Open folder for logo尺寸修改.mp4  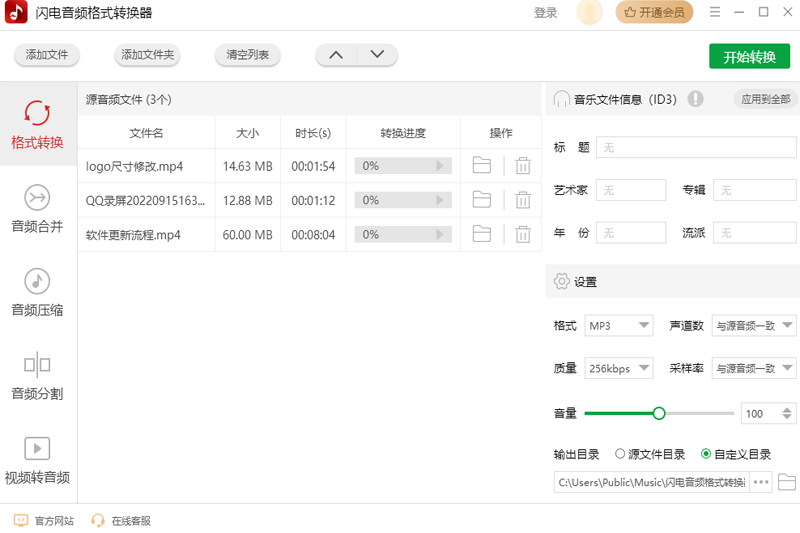482,165
